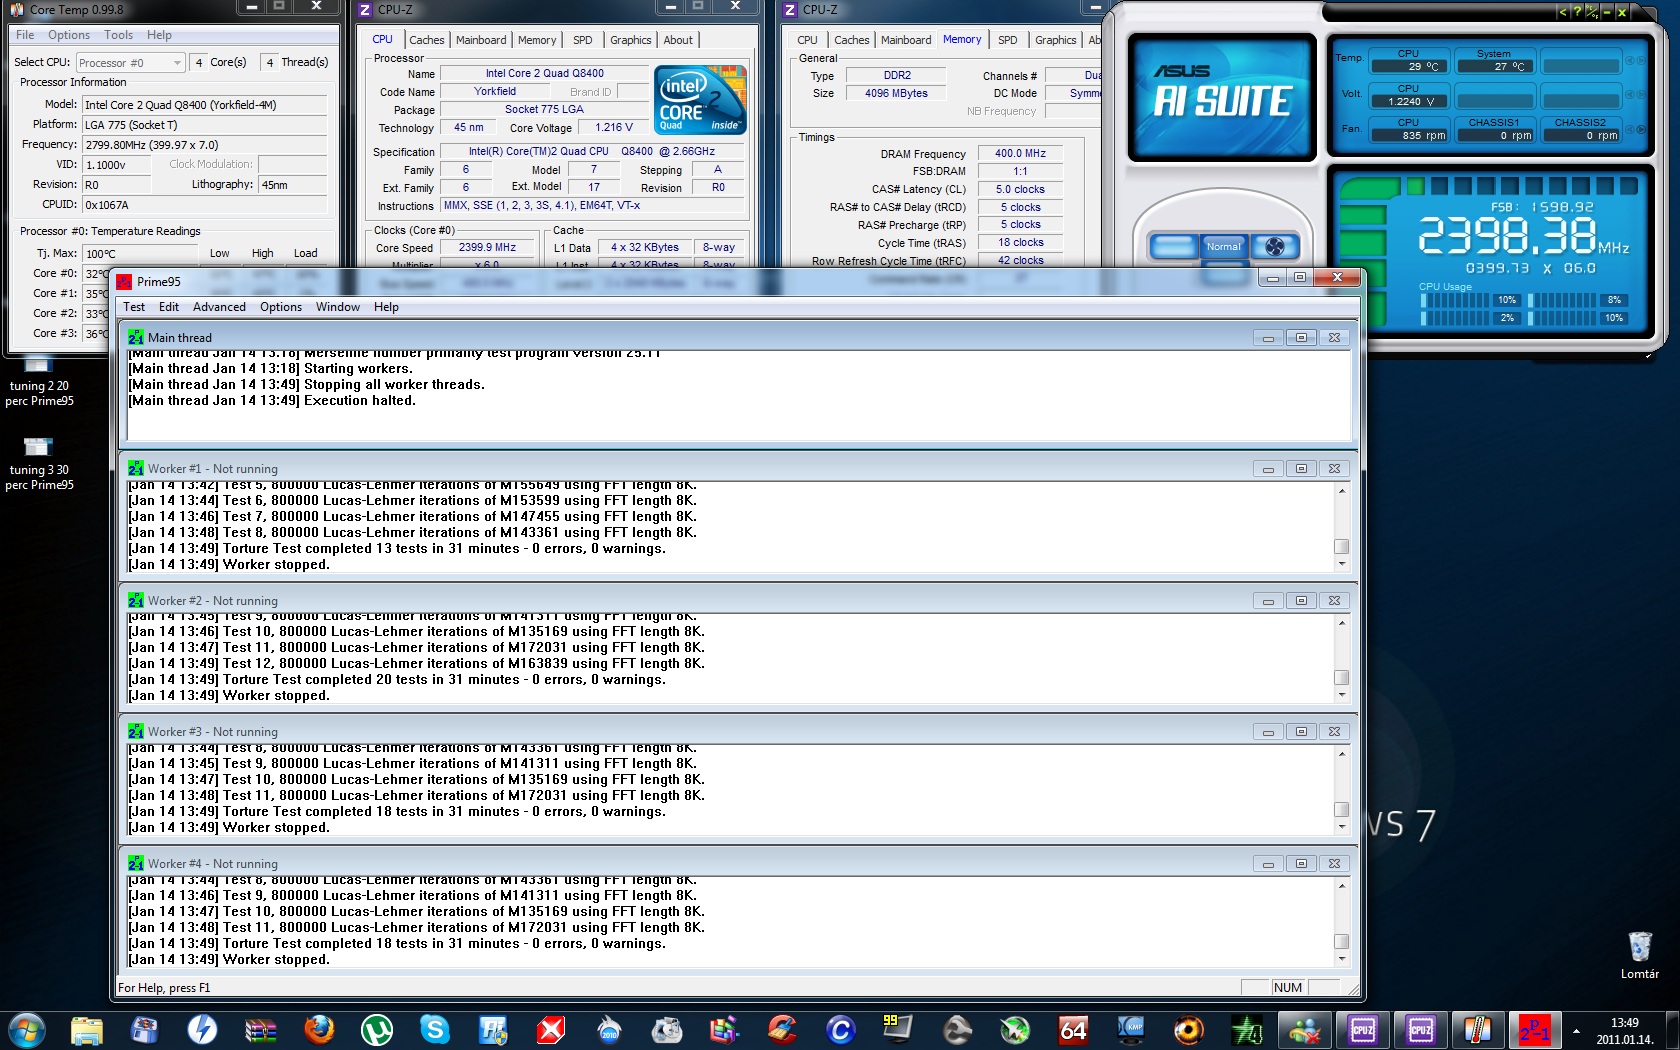
Task: Switch to CPU tab in right CPU-Z window
Action: [x=807, y=40]
